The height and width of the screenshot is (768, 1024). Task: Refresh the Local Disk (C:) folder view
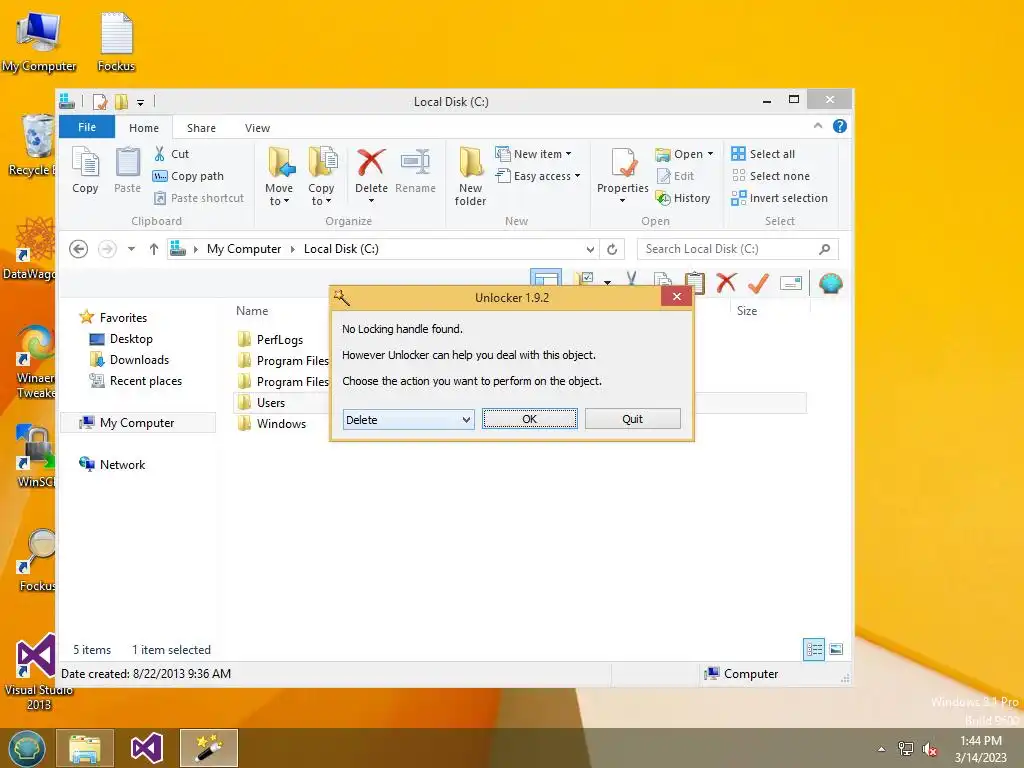coord(612,249)
